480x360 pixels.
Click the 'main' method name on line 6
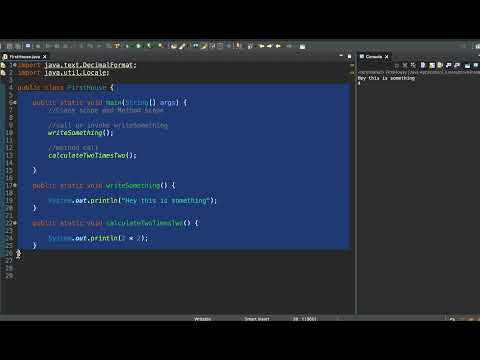(x=114, y=102)
